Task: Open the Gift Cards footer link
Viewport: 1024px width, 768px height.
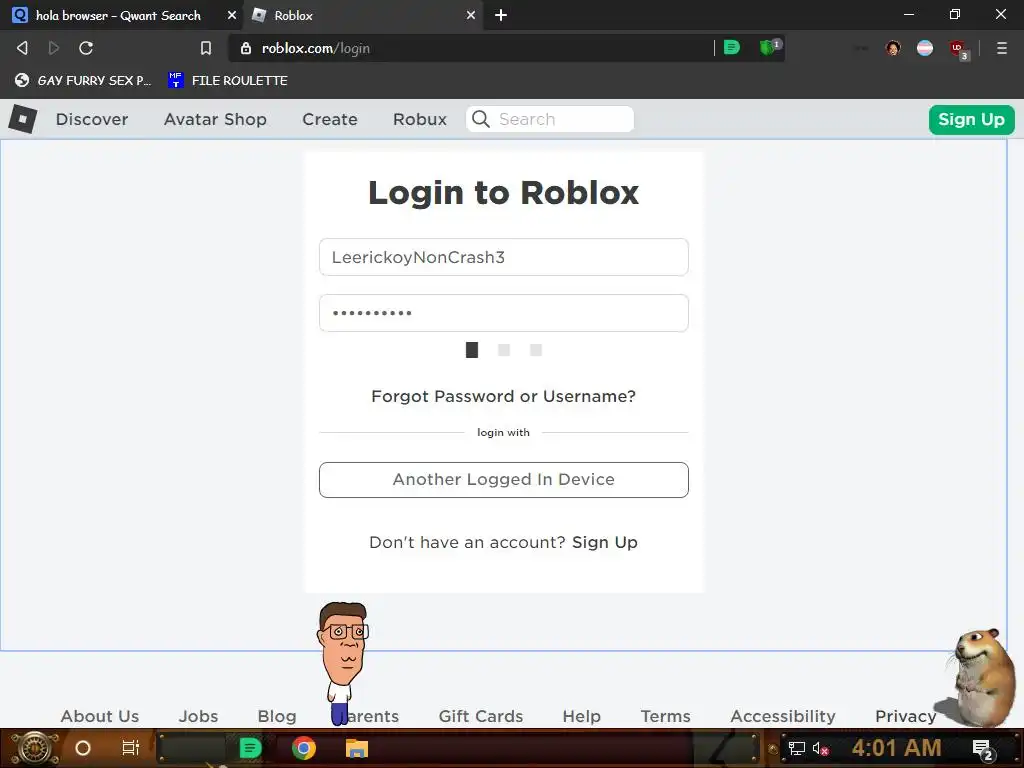Action: pyautogui.click(x=481, y=716)
